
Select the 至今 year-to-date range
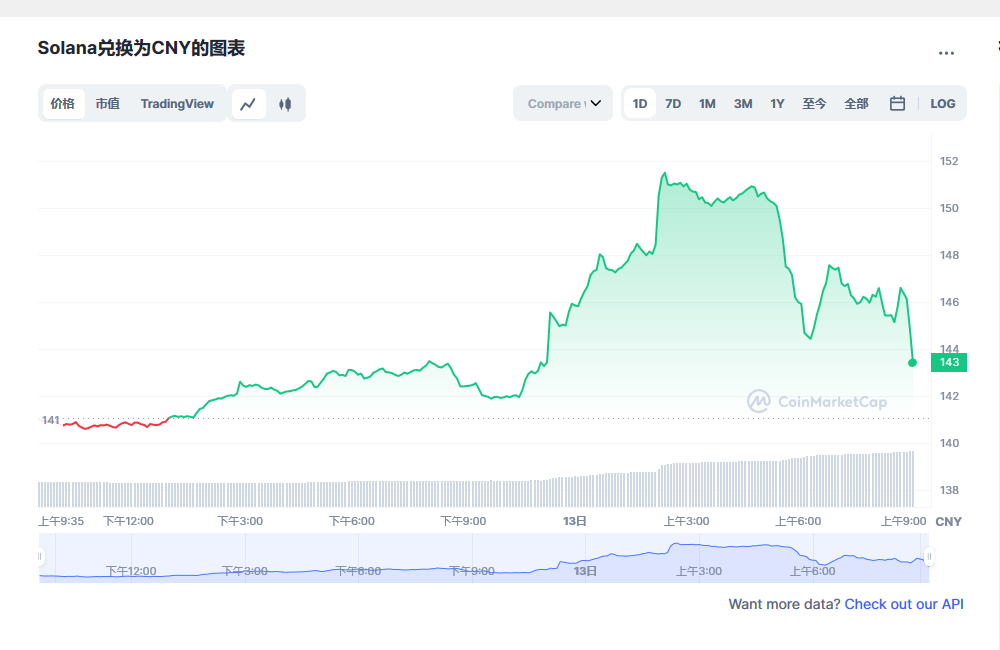pos(814,103)
